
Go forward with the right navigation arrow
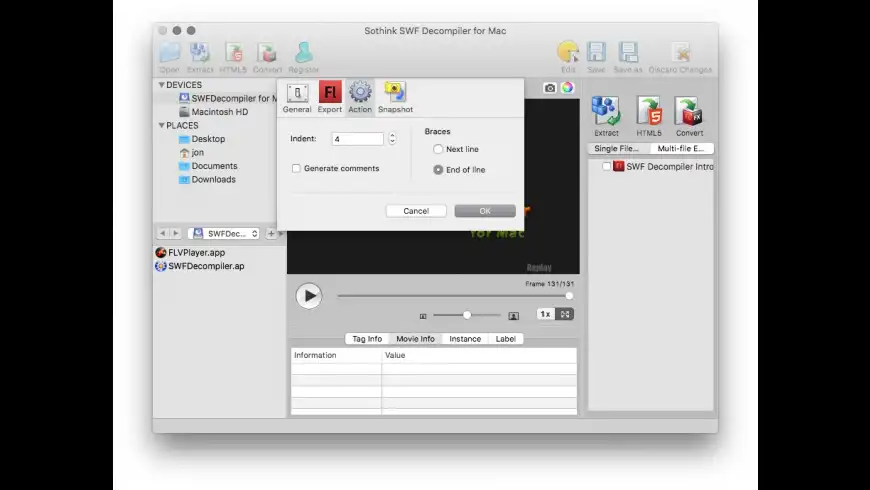click(x=175, y=234)
